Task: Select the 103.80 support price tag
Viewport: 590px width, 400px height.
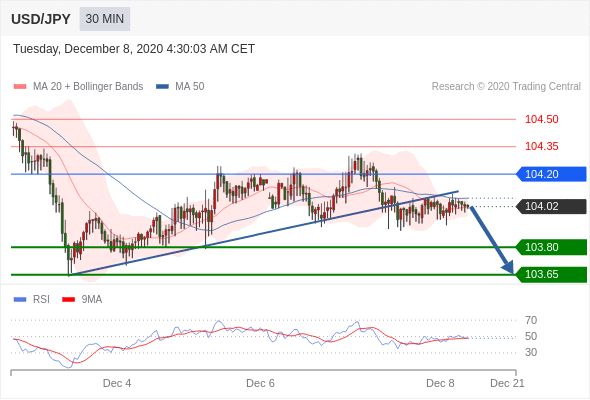Action: point(551,247)
